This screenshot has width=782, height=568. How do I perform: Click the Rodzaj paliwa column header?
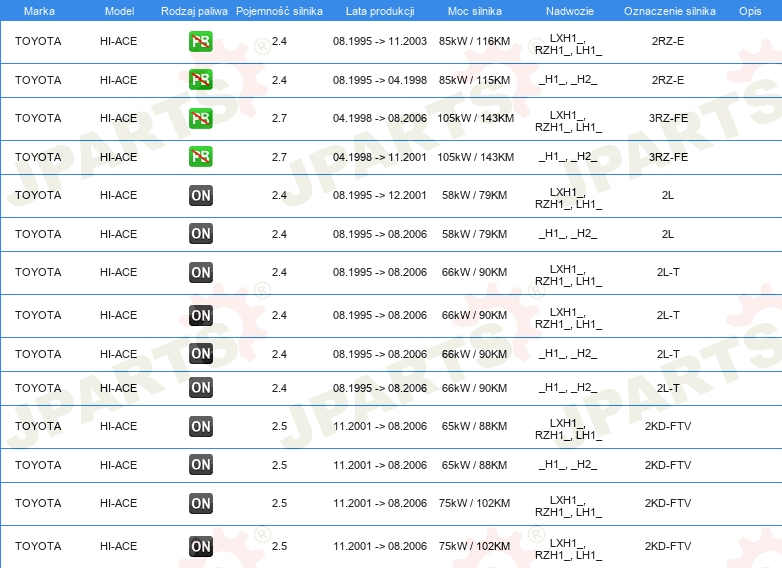click(194, 11)
